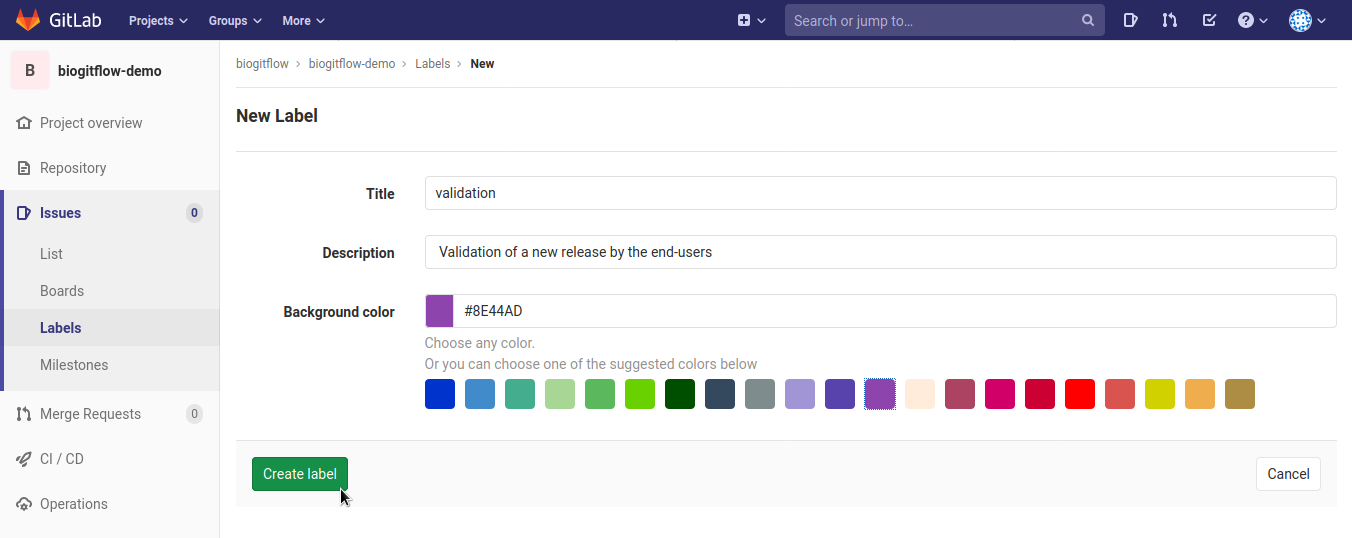Open the Help dropdown menu

pyautogui.click(x=1252, y=20)
